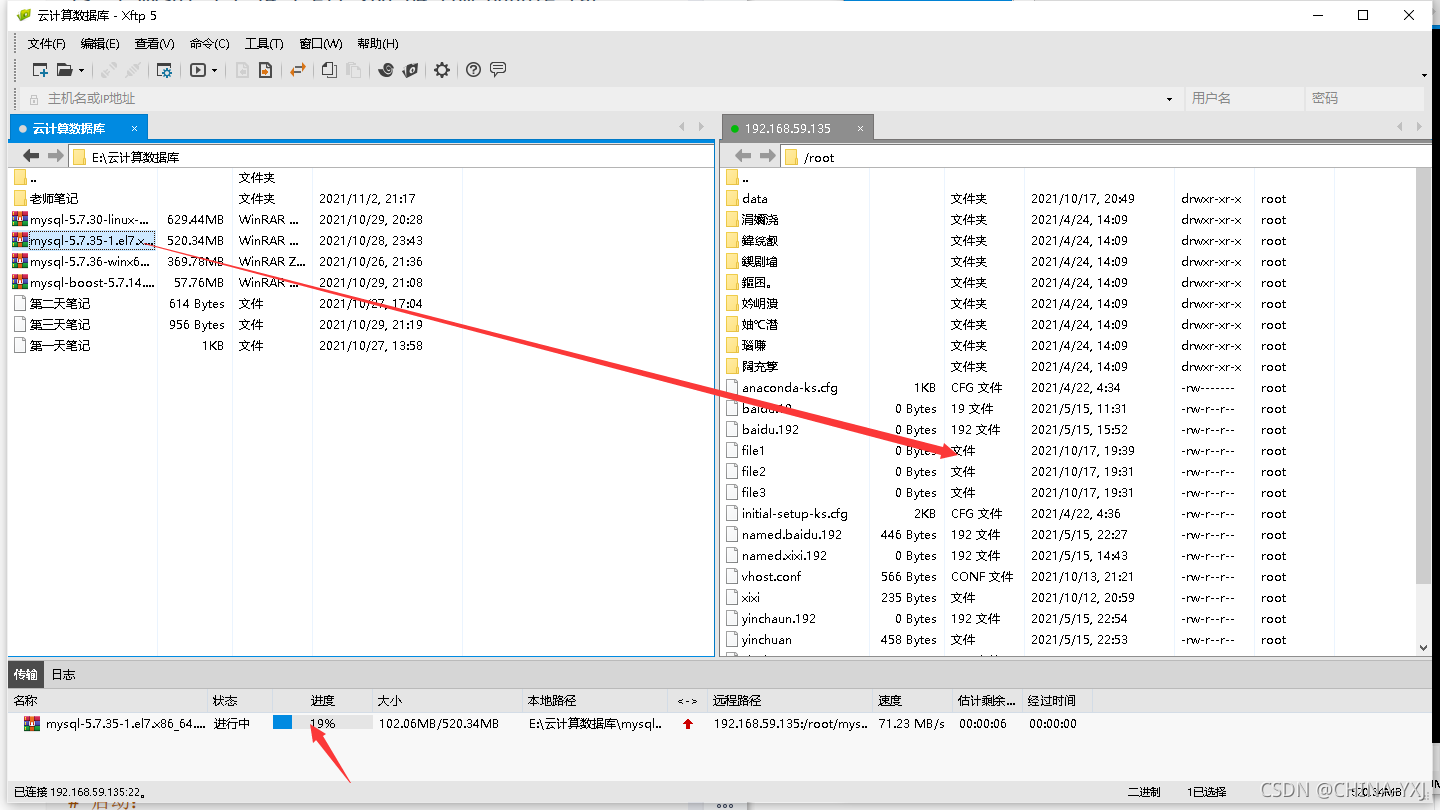Screen dimensions: 1440x810
Task: Click the E:\云计算数据库 local path box
Action: point(391,156)
